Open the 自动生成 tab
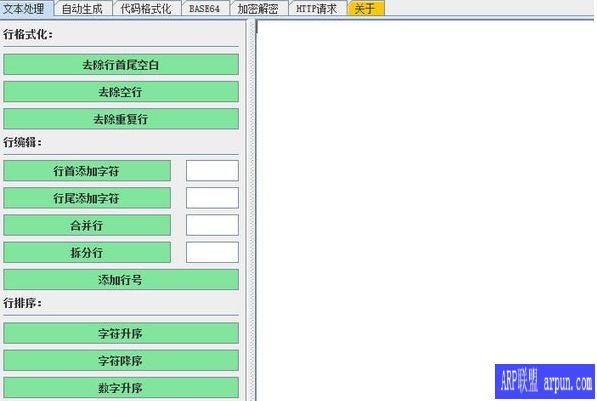The image size is (597, 401). pyautogui.click(x=83, y=8)
